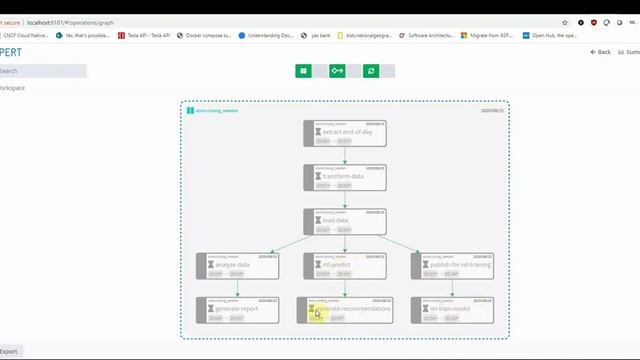Click the job chain name at graph top-left
Screen dimensions: 640x360
click(x=216, y=111)
